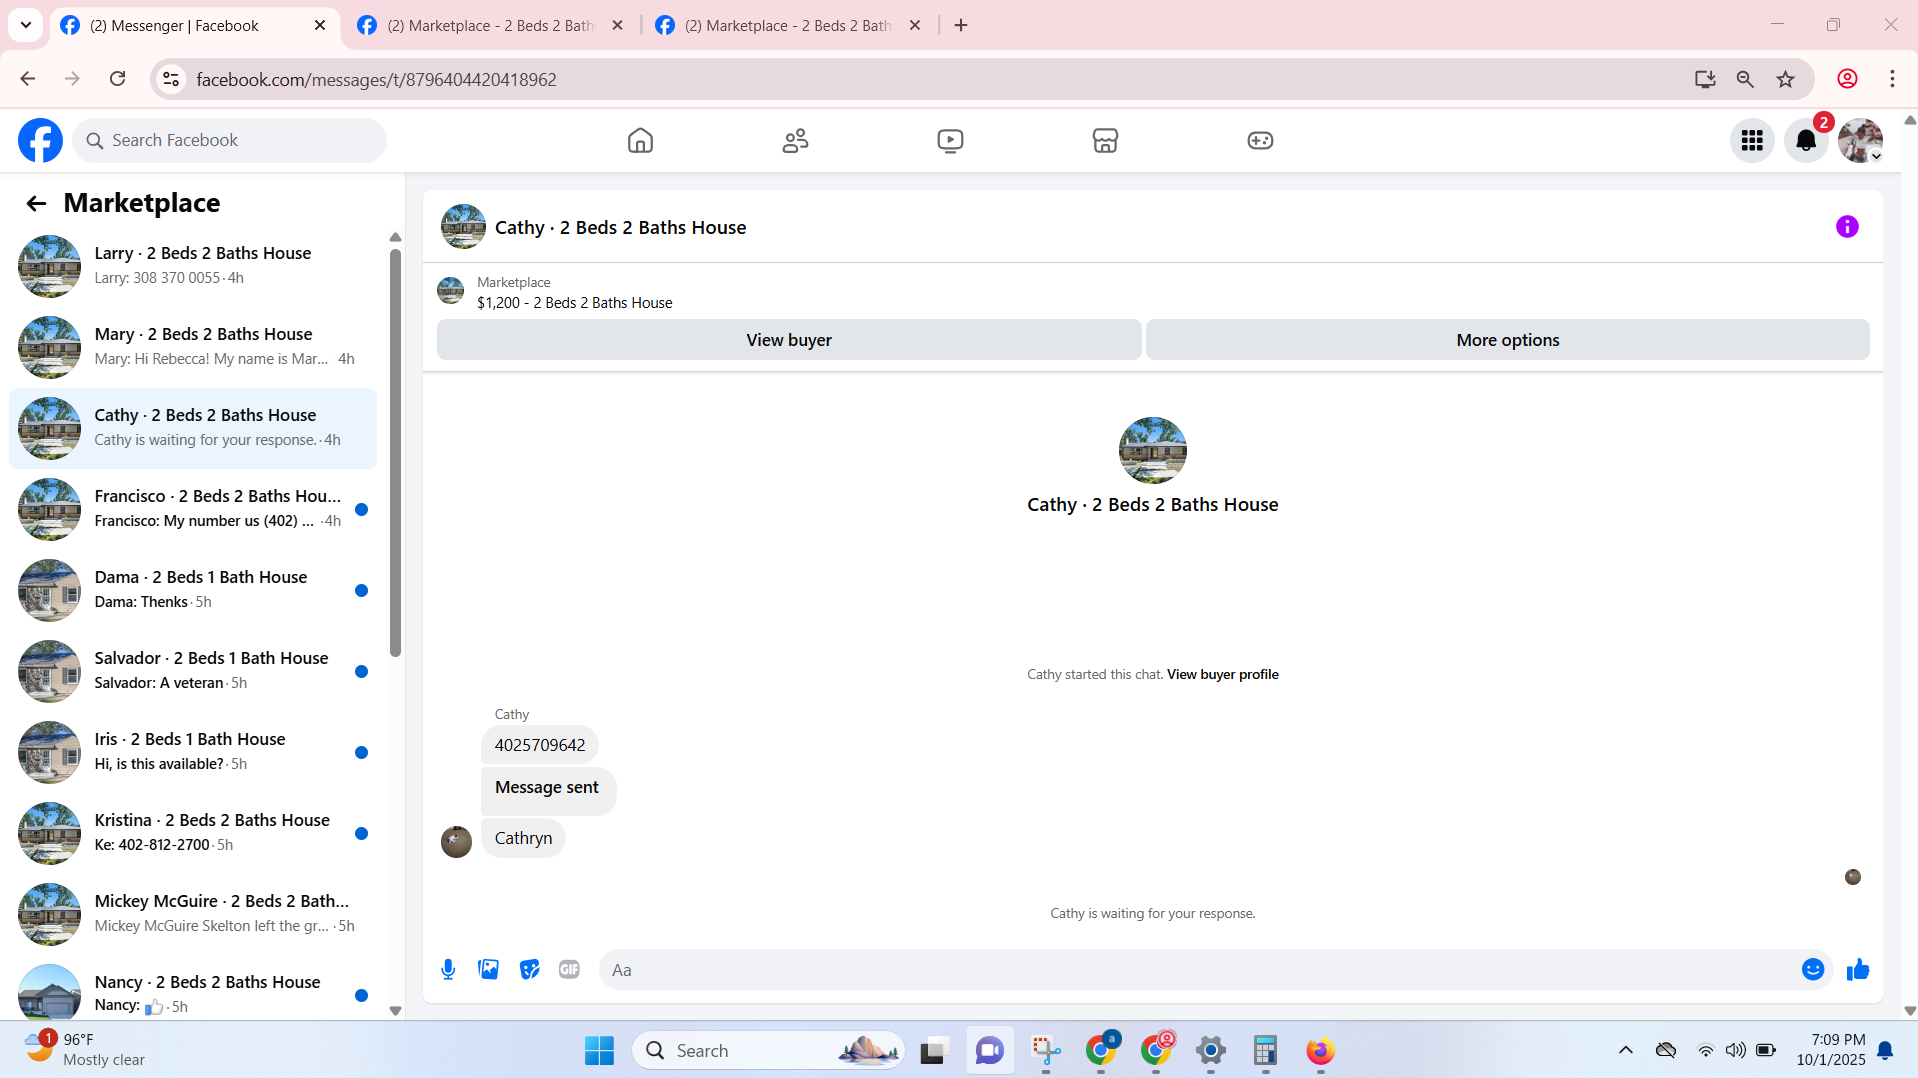Open the Facebook Home icon
The height and width of the screenshot is (1078, 1918).
[x=640, y=141]
